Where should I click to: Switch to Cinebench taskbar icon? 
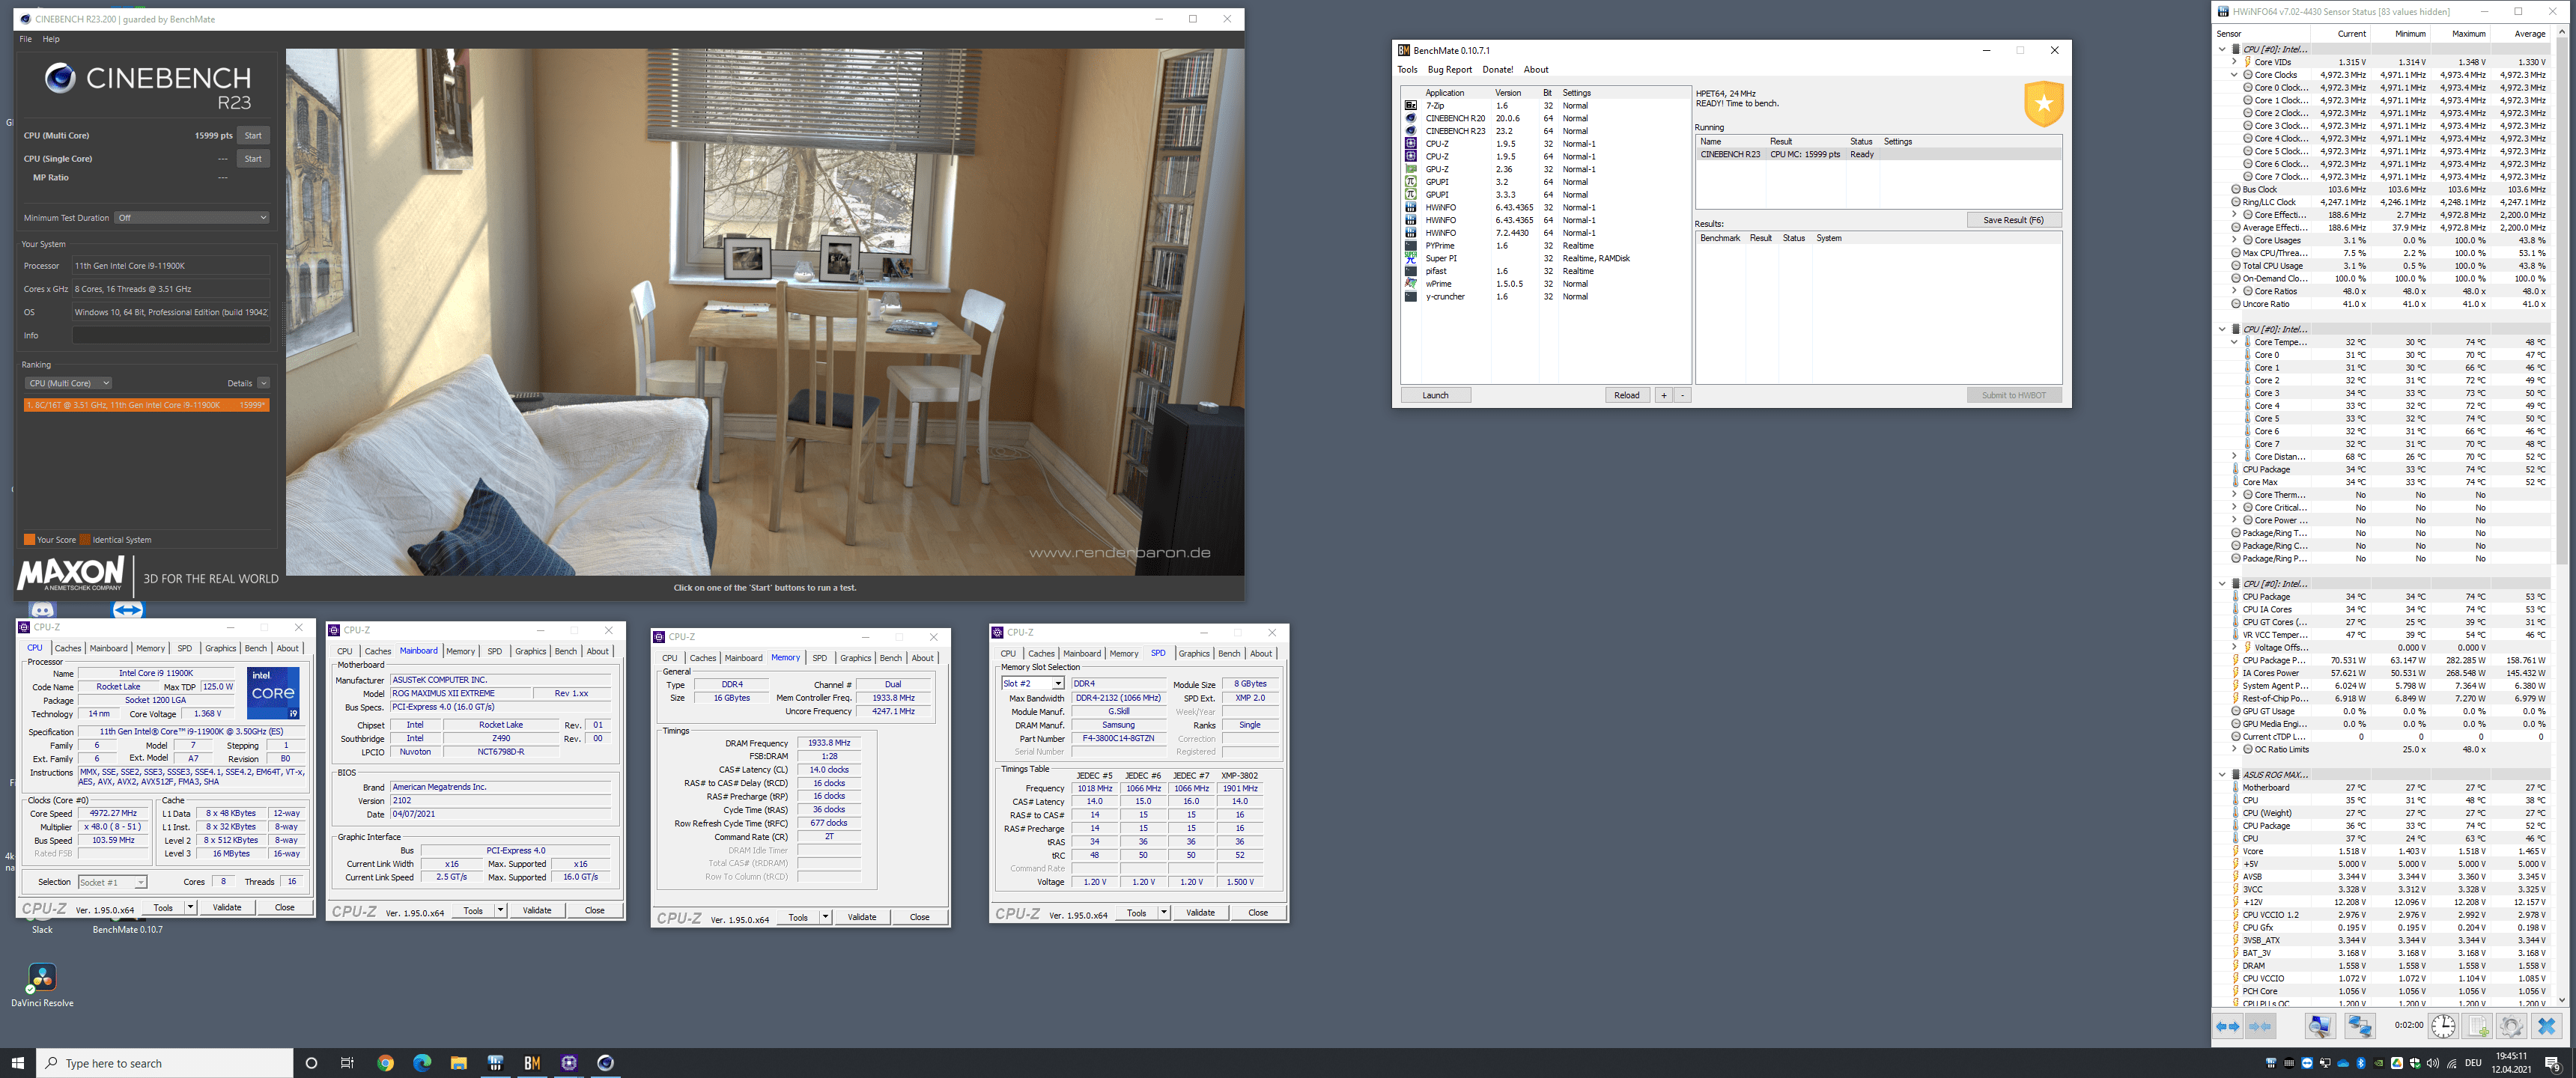point(605,1063)
